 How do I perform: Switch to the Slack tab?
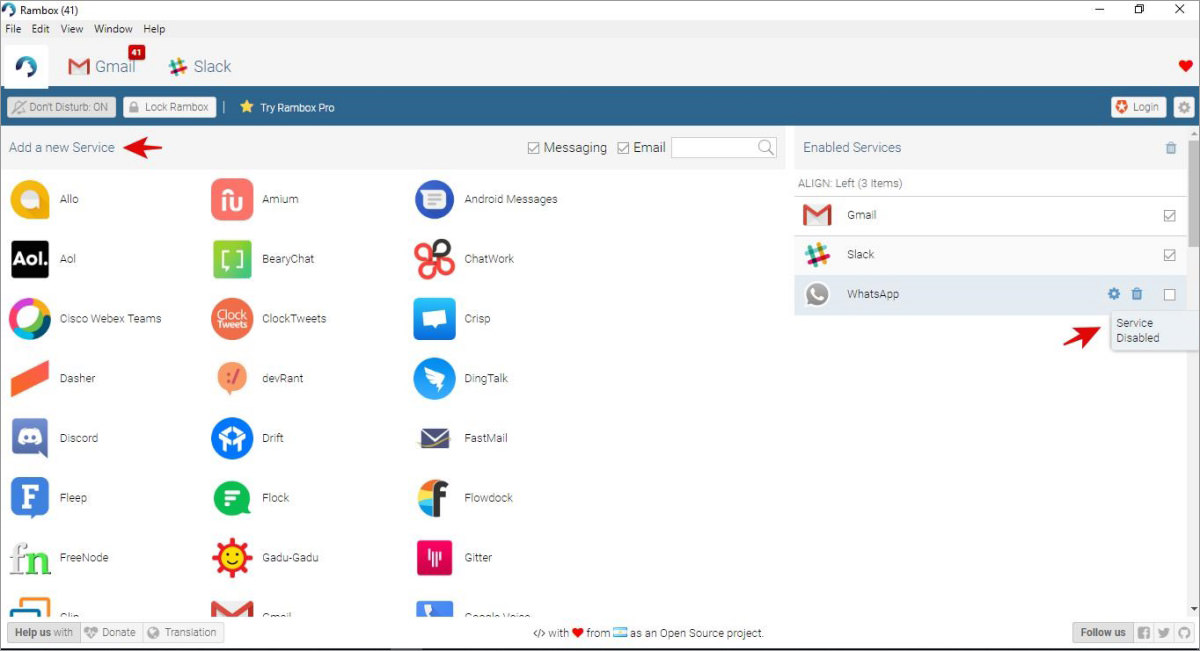[x=200, y=66]
